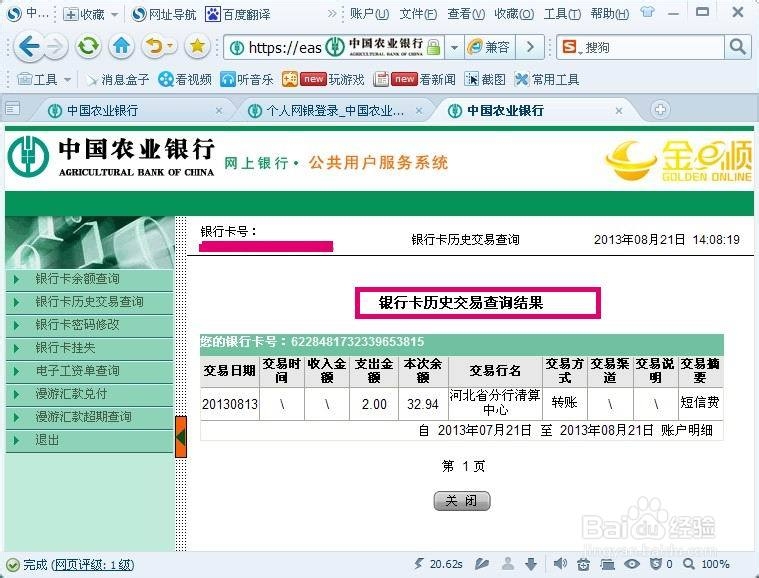This screenshot has width=759, height=578.
Task: Expand the undo button dropdown arrow
Action: pos(171,46)
